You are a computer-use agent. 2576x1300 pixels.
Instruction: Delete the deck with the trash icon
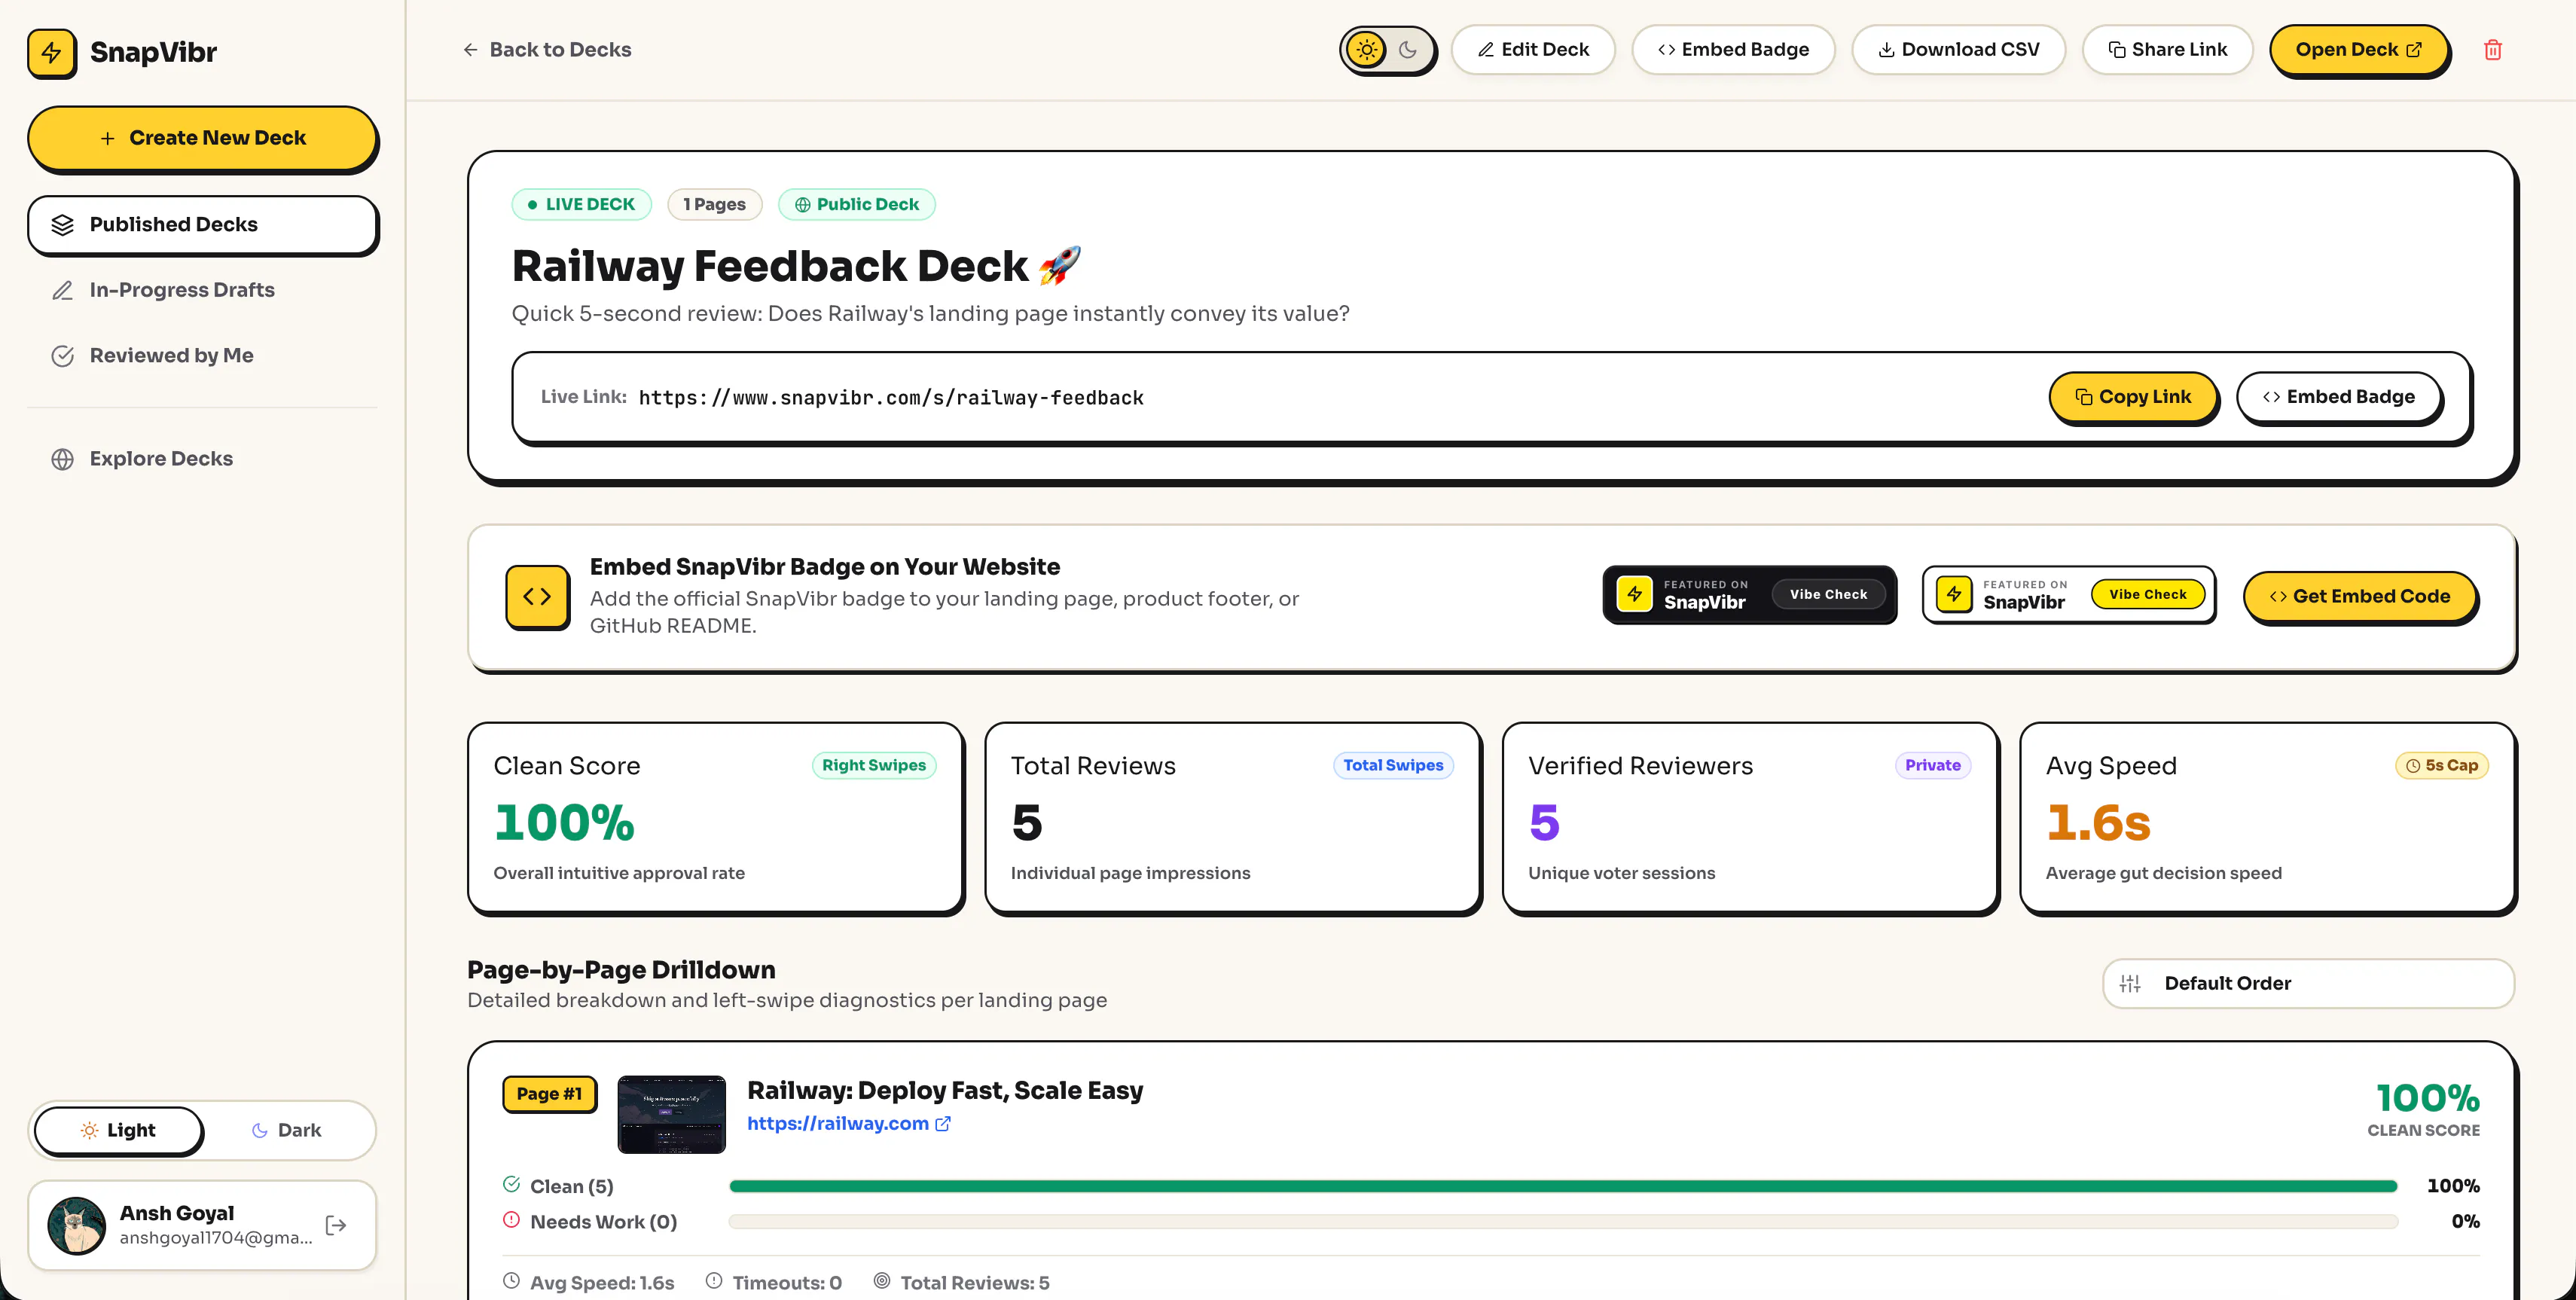(x=2492, y=50)
